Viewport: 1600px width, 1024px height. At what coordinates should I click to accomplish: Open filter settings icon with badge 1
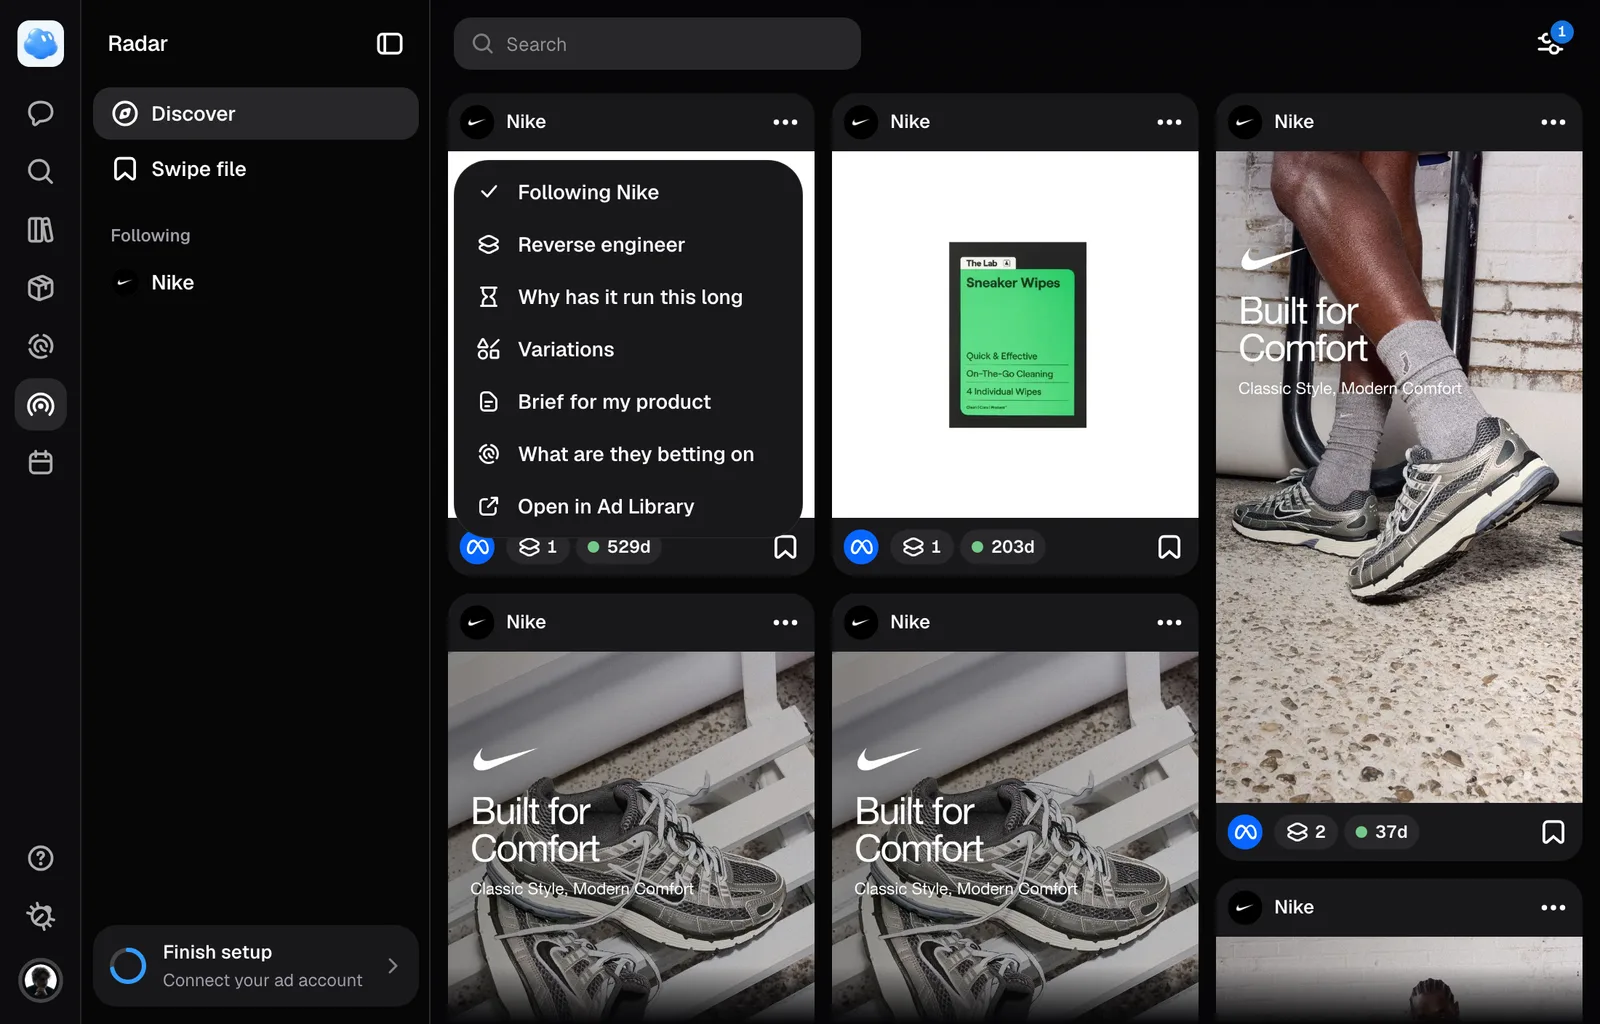(1551, 42)
